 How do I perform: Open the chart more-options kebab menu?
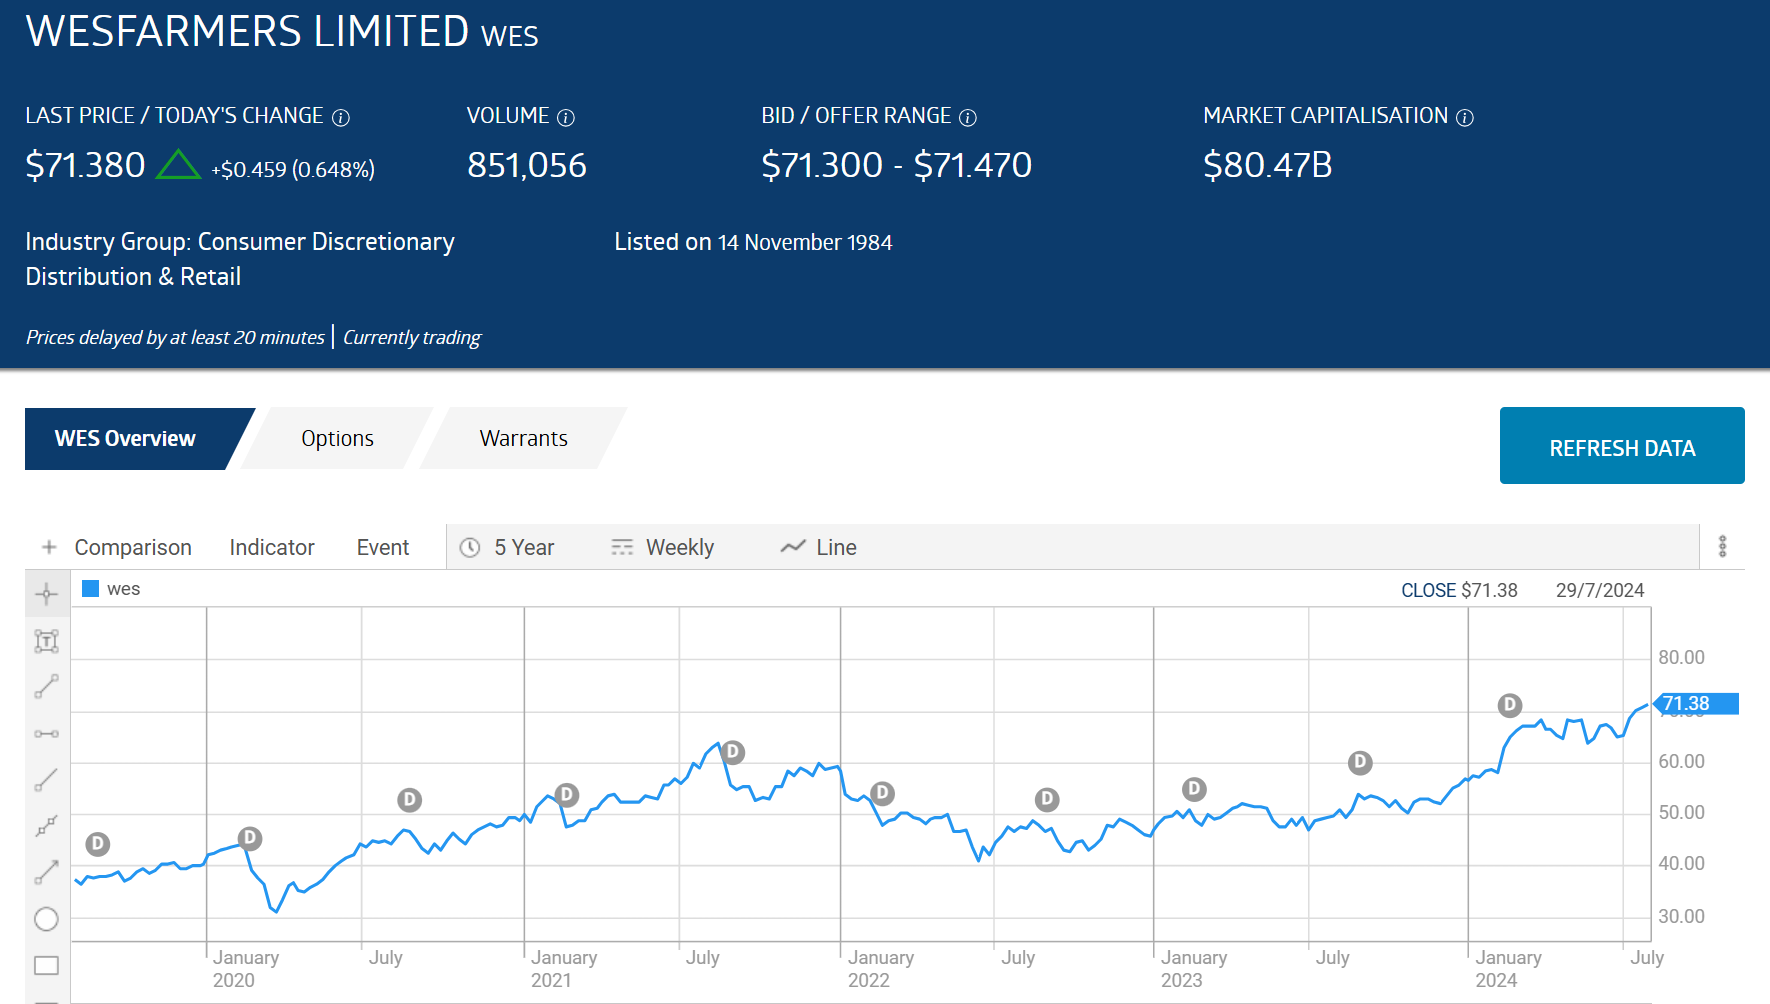pos(1722,546)
